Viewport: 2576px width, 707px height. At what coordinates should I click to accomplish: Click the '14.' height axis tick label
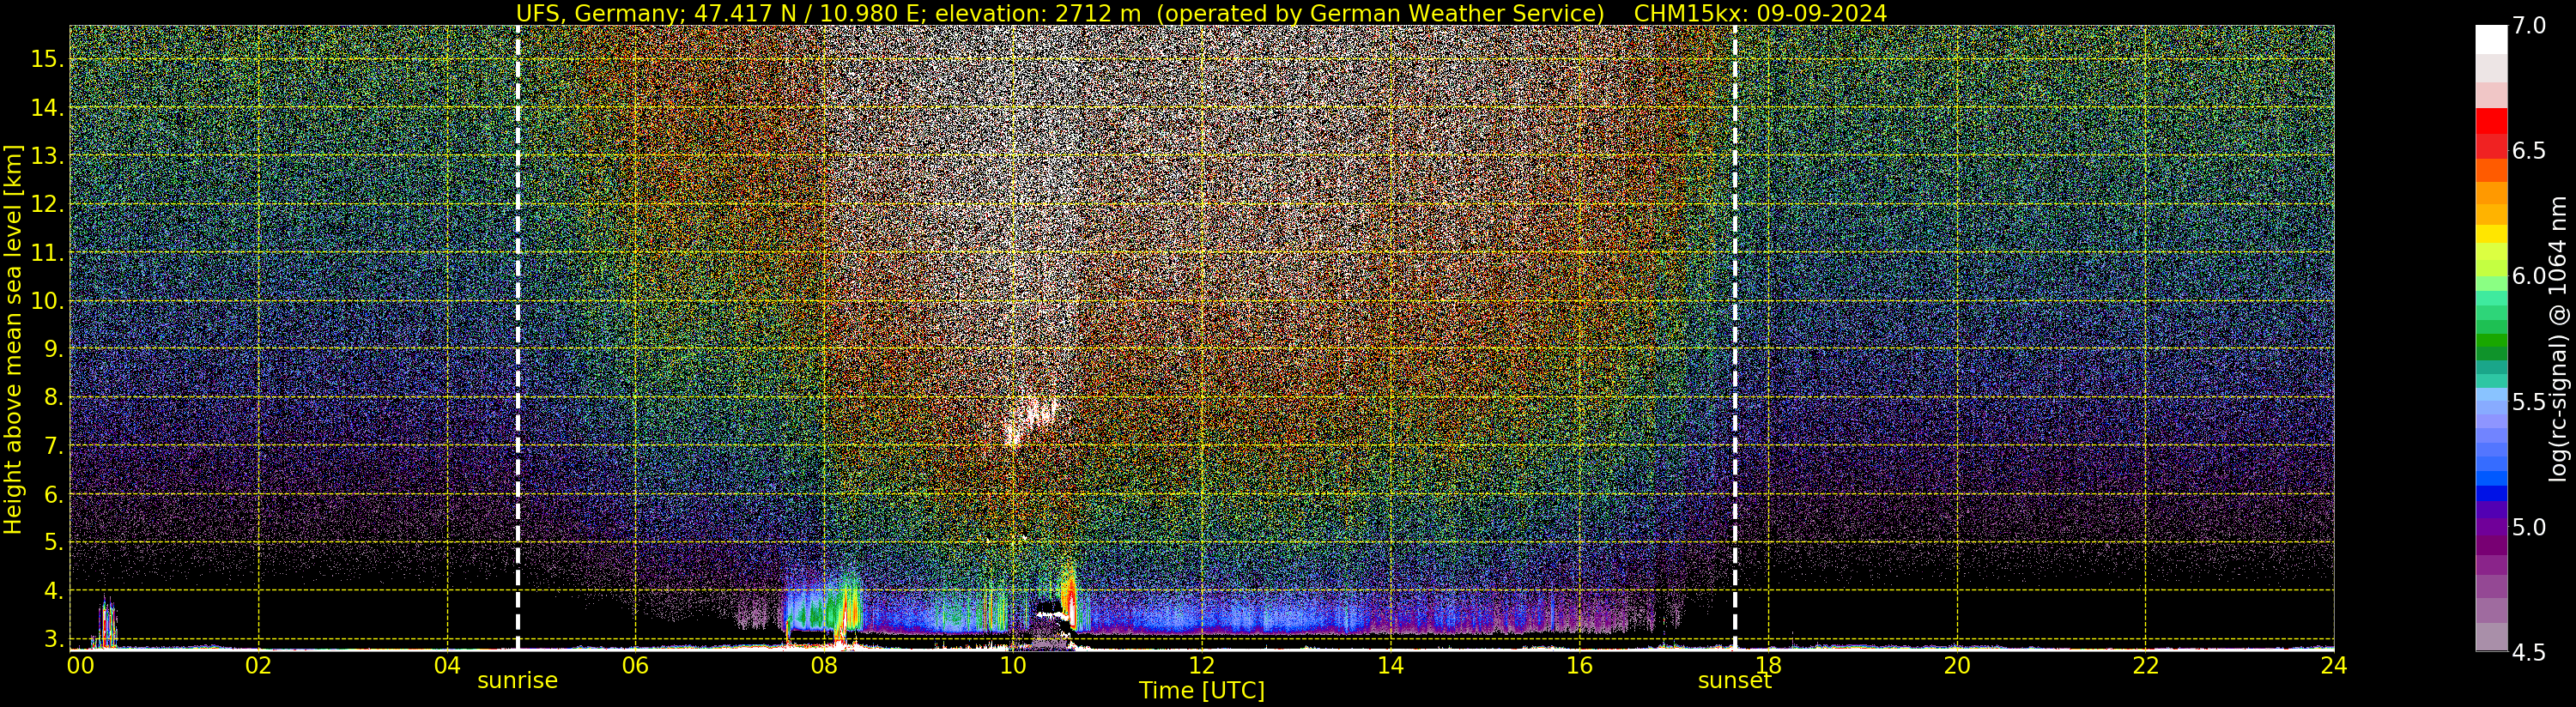pos(47,108)
